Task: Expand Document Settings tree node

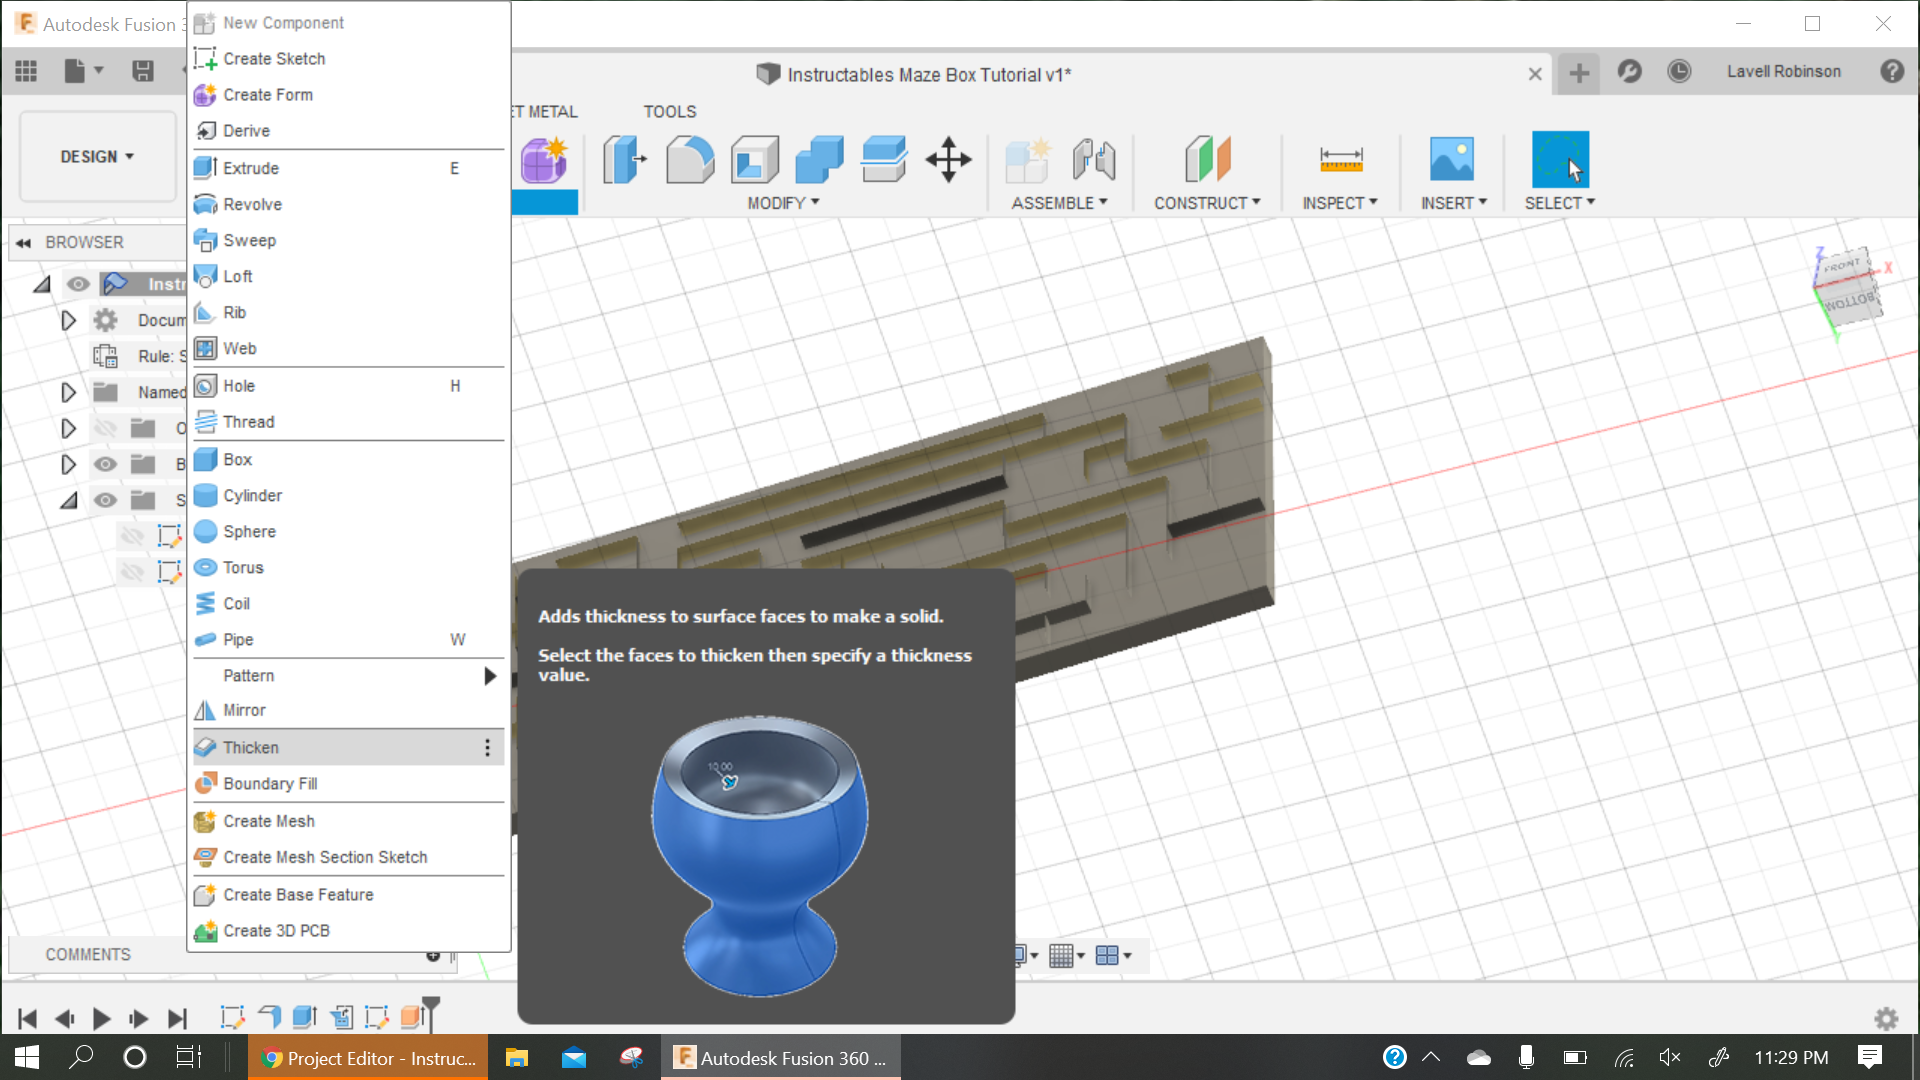Action: pyautogui.click(x=68, y=320)
